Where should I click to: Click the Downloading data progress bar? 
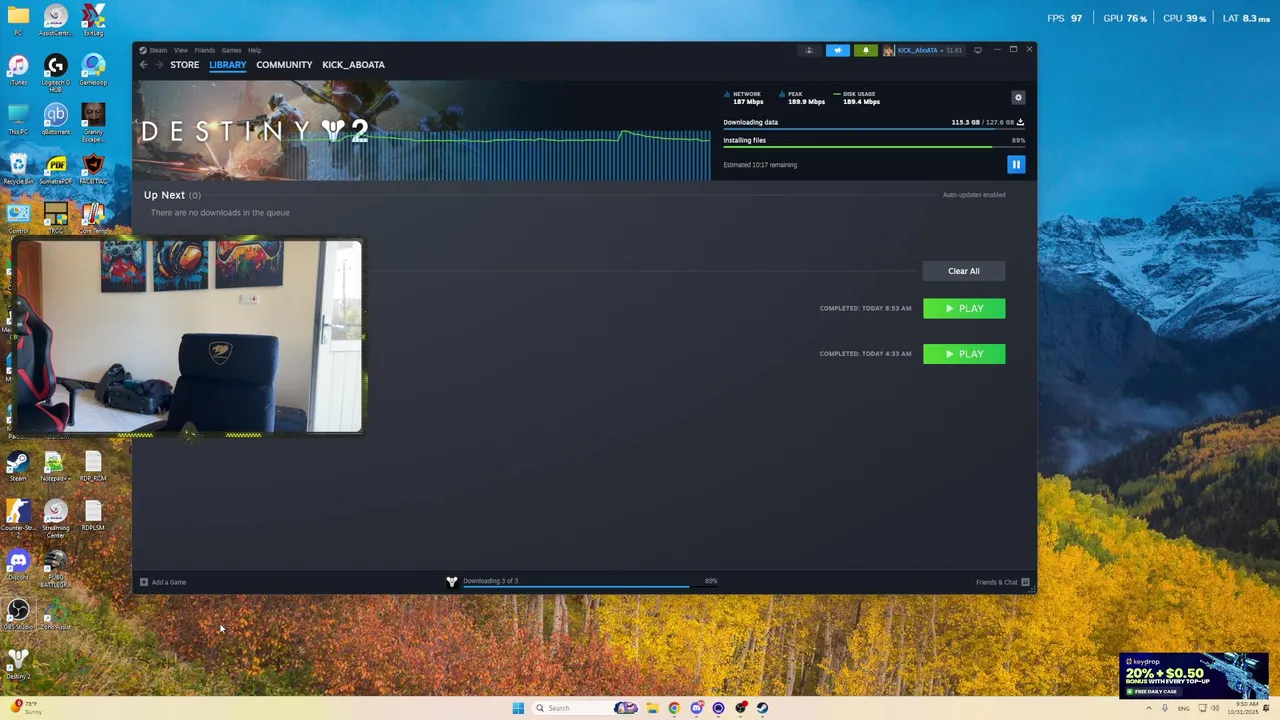pos(874,129)
